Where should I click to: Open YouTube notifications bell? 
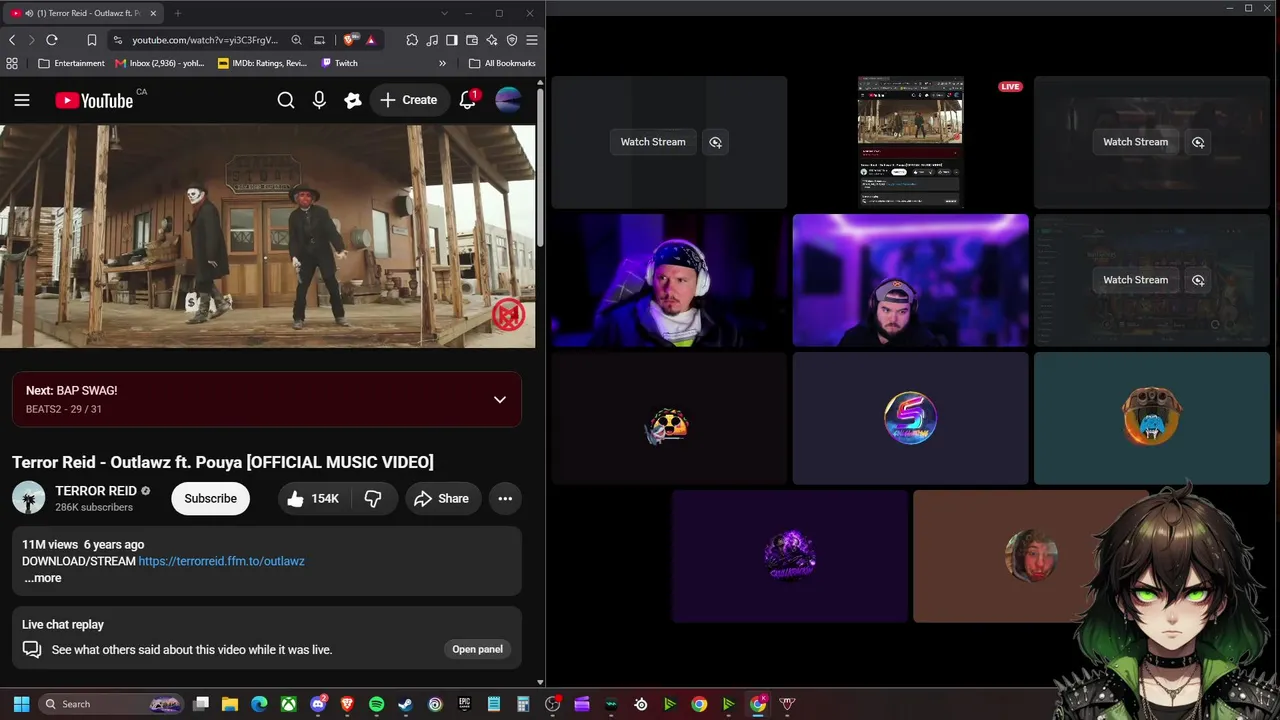tap(467, 100)
